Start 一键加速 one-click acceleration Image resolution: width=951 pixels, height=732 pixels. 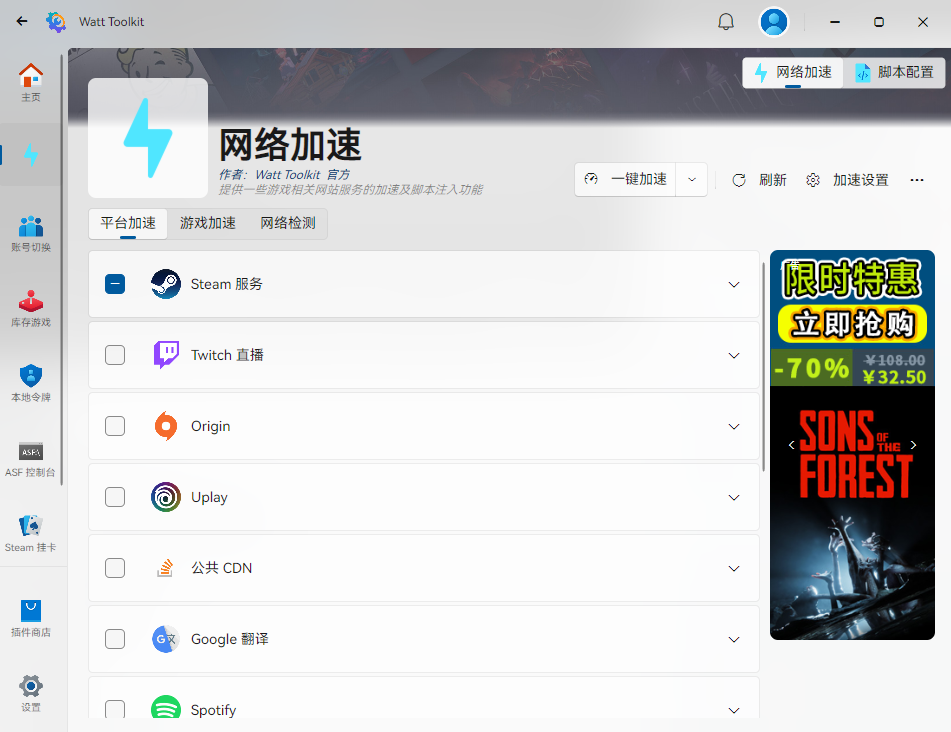click(625, 180)
